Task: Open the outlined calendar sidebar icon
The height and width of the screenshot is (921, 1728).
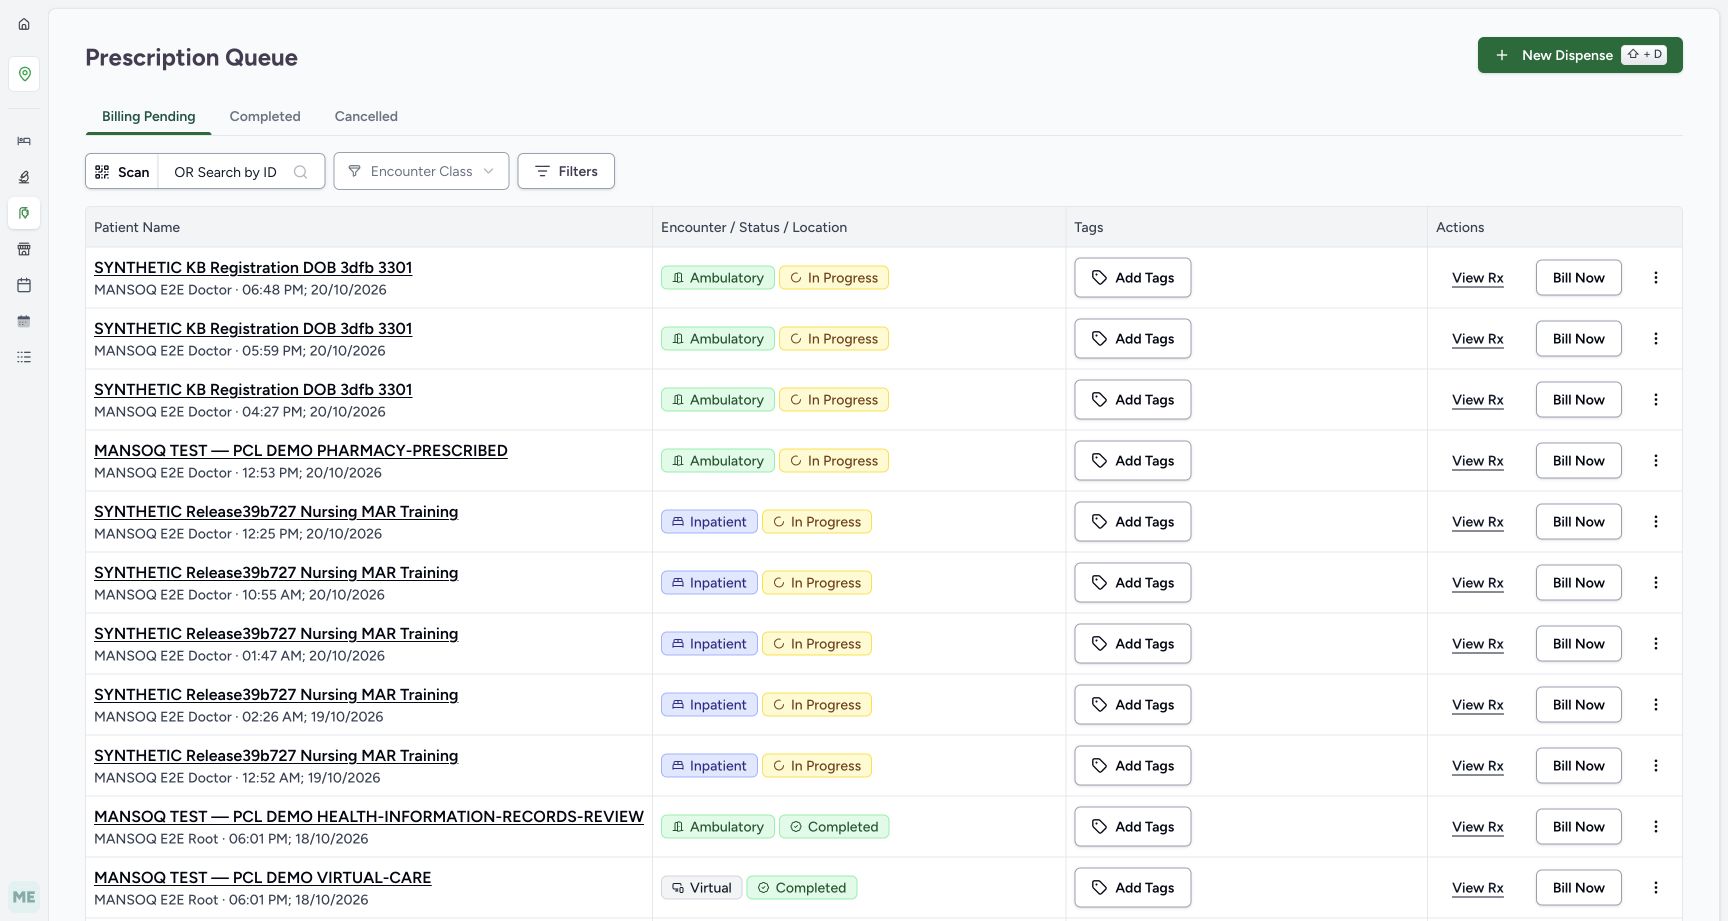Action: click(x=24, y=285)
